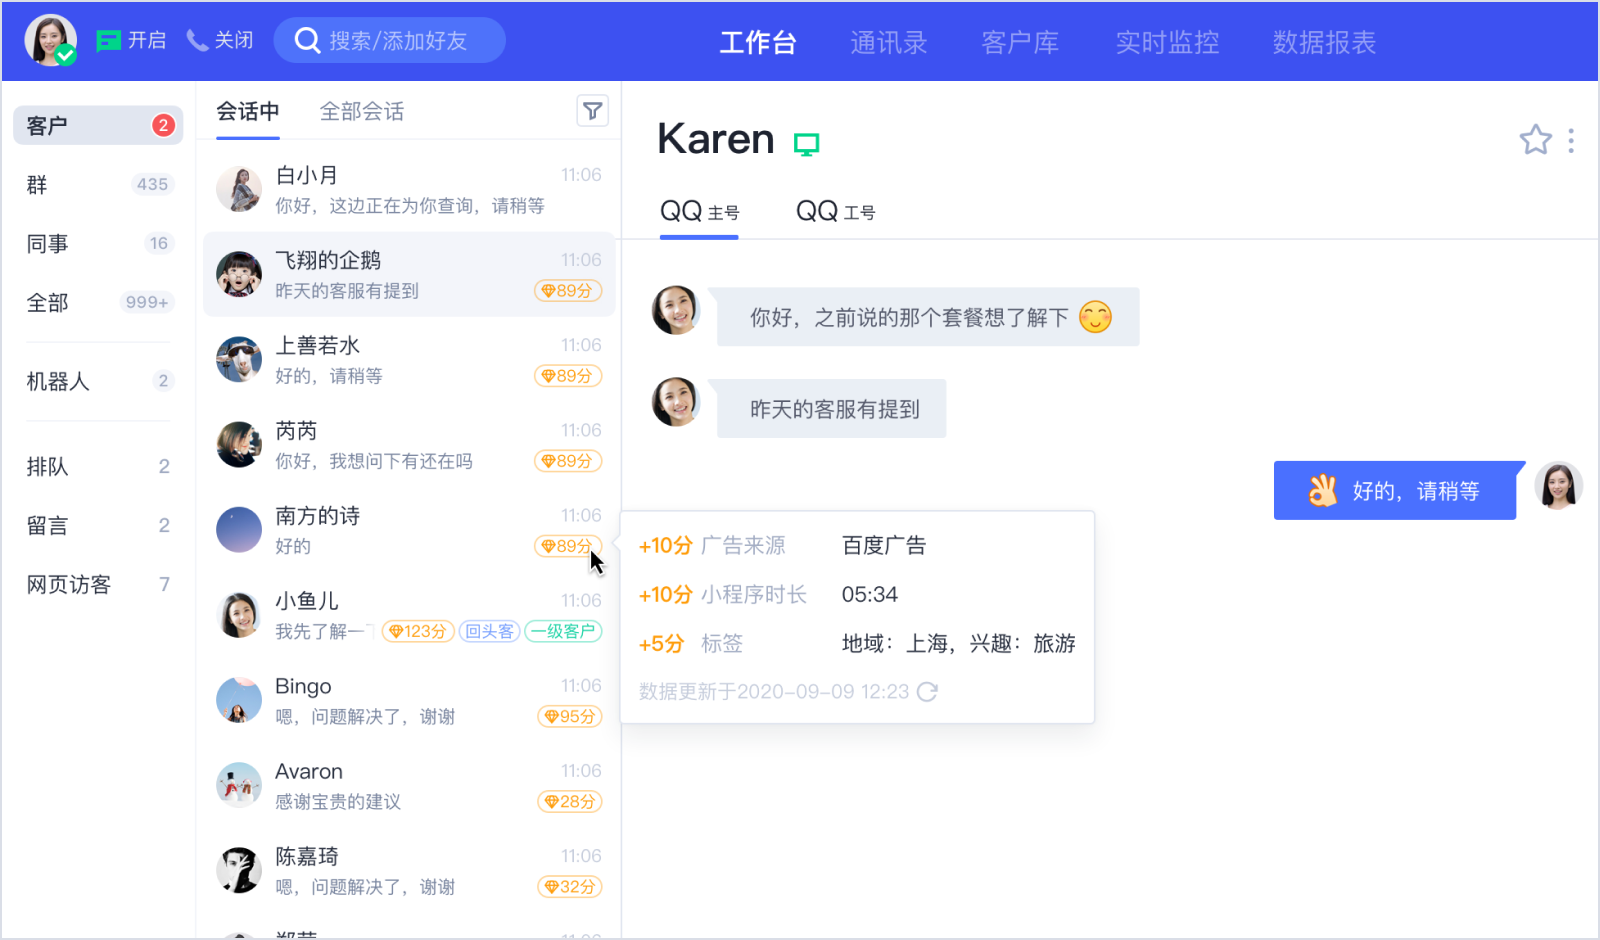This screenshot has width=1600, height=940.
Task: Open the 实时监控 tab
Action: (1167, 42)
